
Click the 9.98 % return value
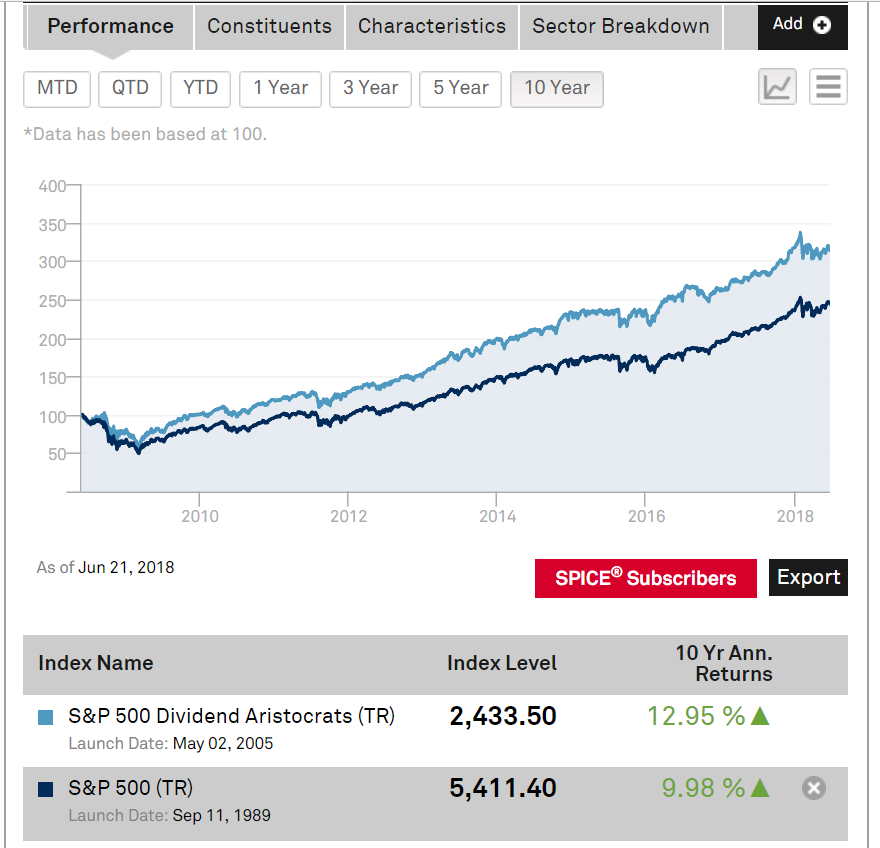click(x=703, y=788)
